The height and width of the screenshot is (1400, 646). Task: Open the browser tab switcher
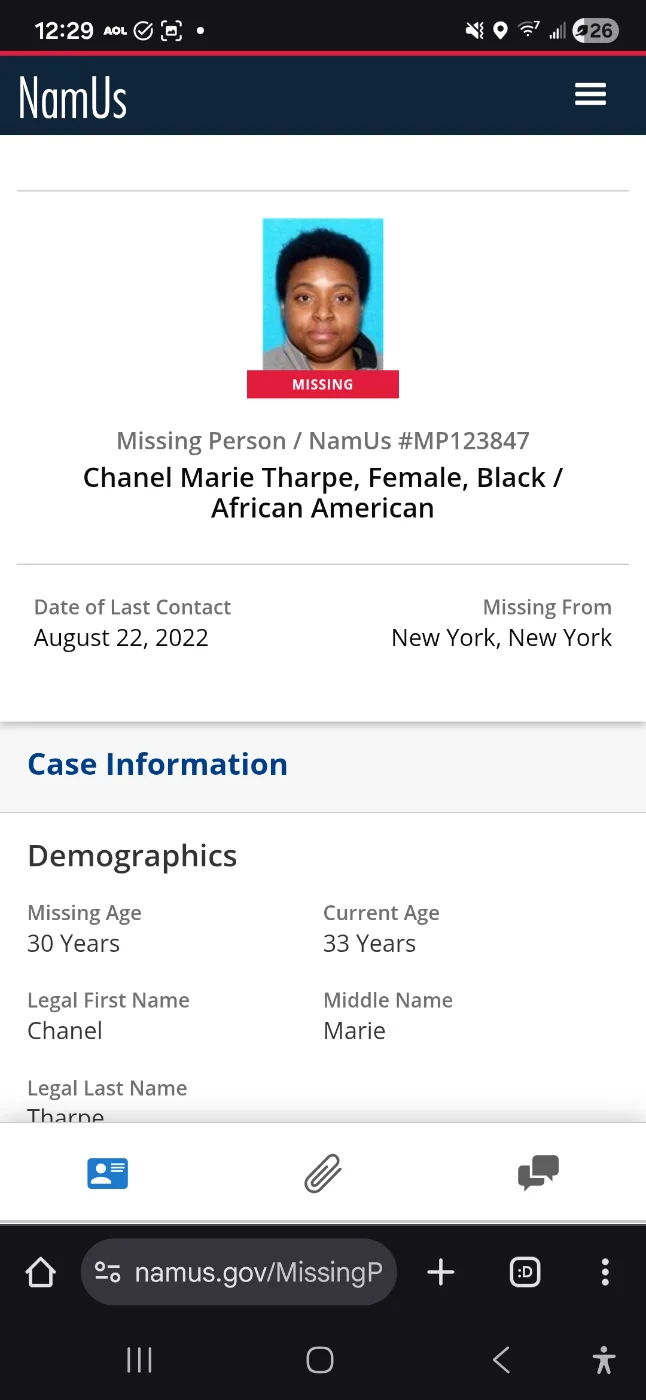pos(525,1272)
